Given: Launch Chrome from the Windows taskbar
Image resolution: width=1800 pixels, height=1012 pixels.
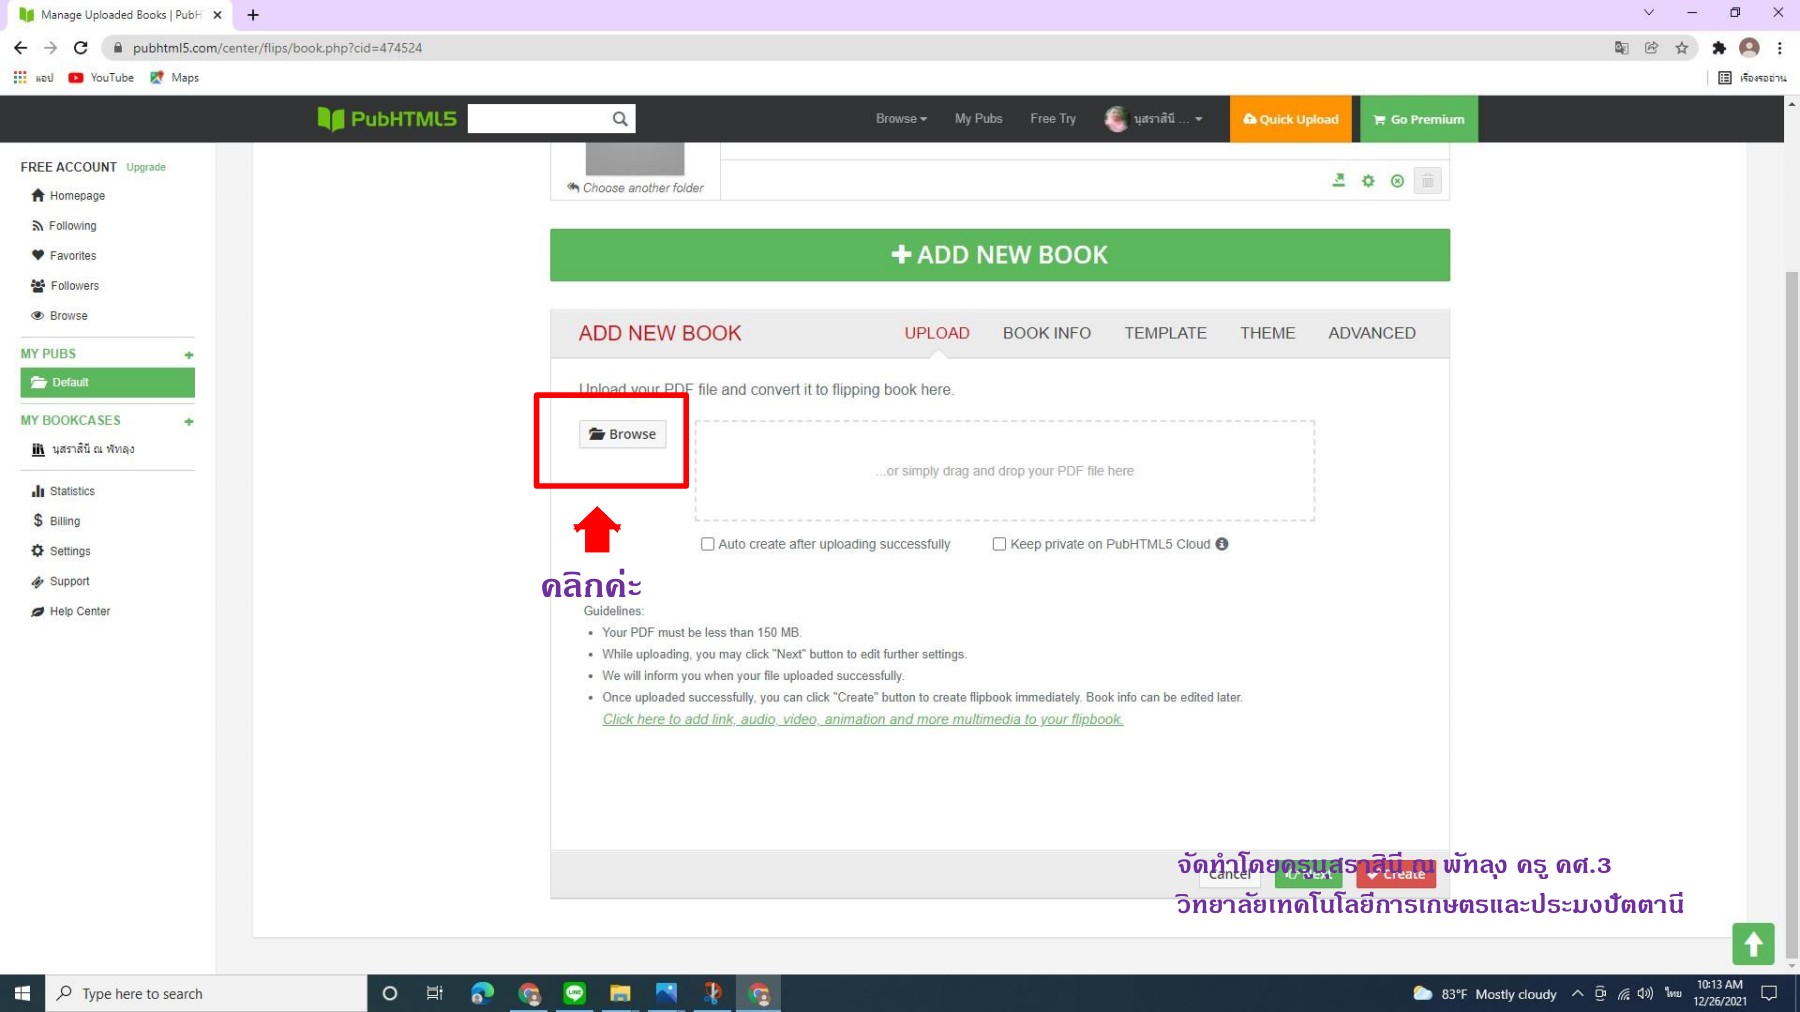Looking at the screenshot, I should point(529,993).
